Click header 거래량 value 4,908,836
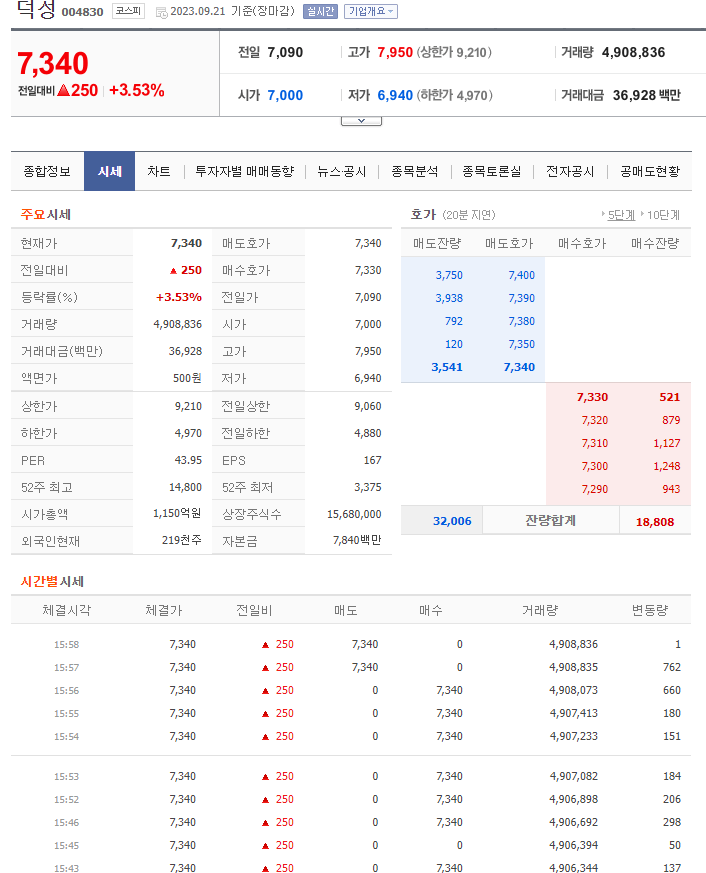This screenshot has width=706, height=873. [x=634, y=52]
